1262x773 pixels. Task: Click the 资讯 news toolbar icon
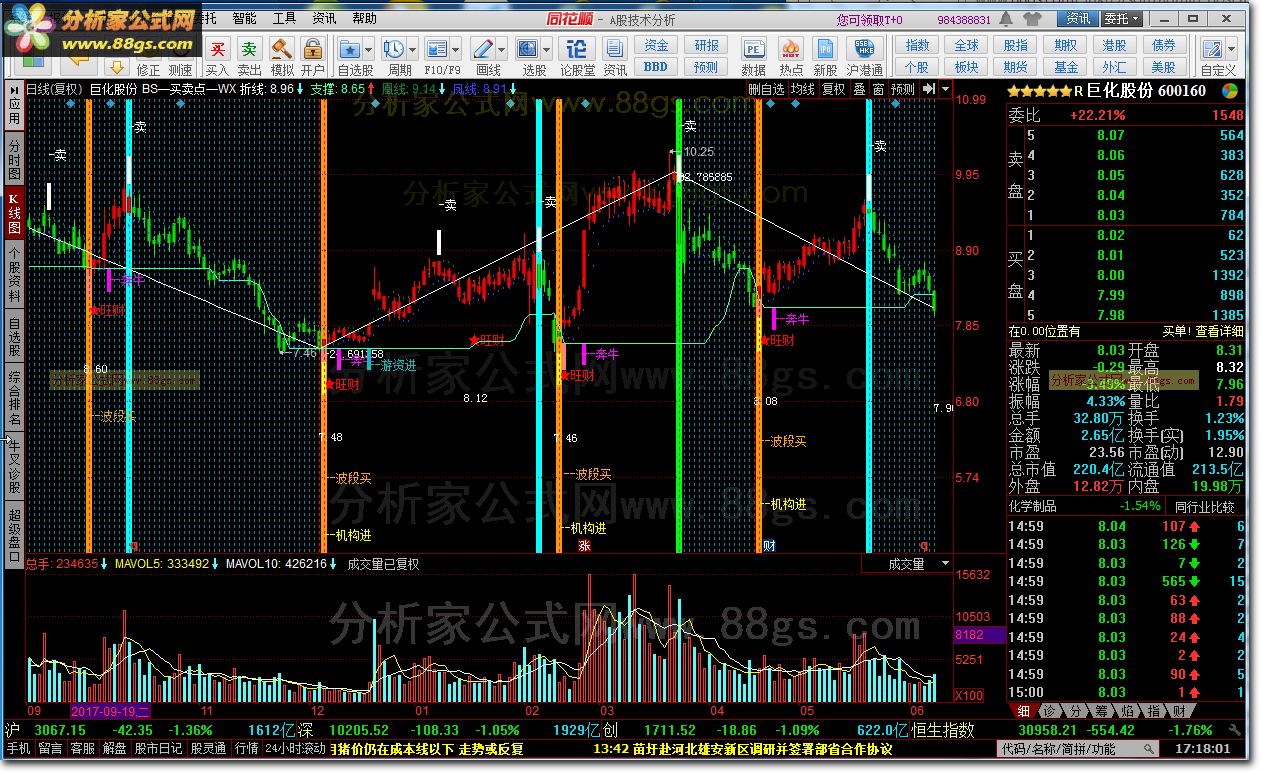[615, 50]
